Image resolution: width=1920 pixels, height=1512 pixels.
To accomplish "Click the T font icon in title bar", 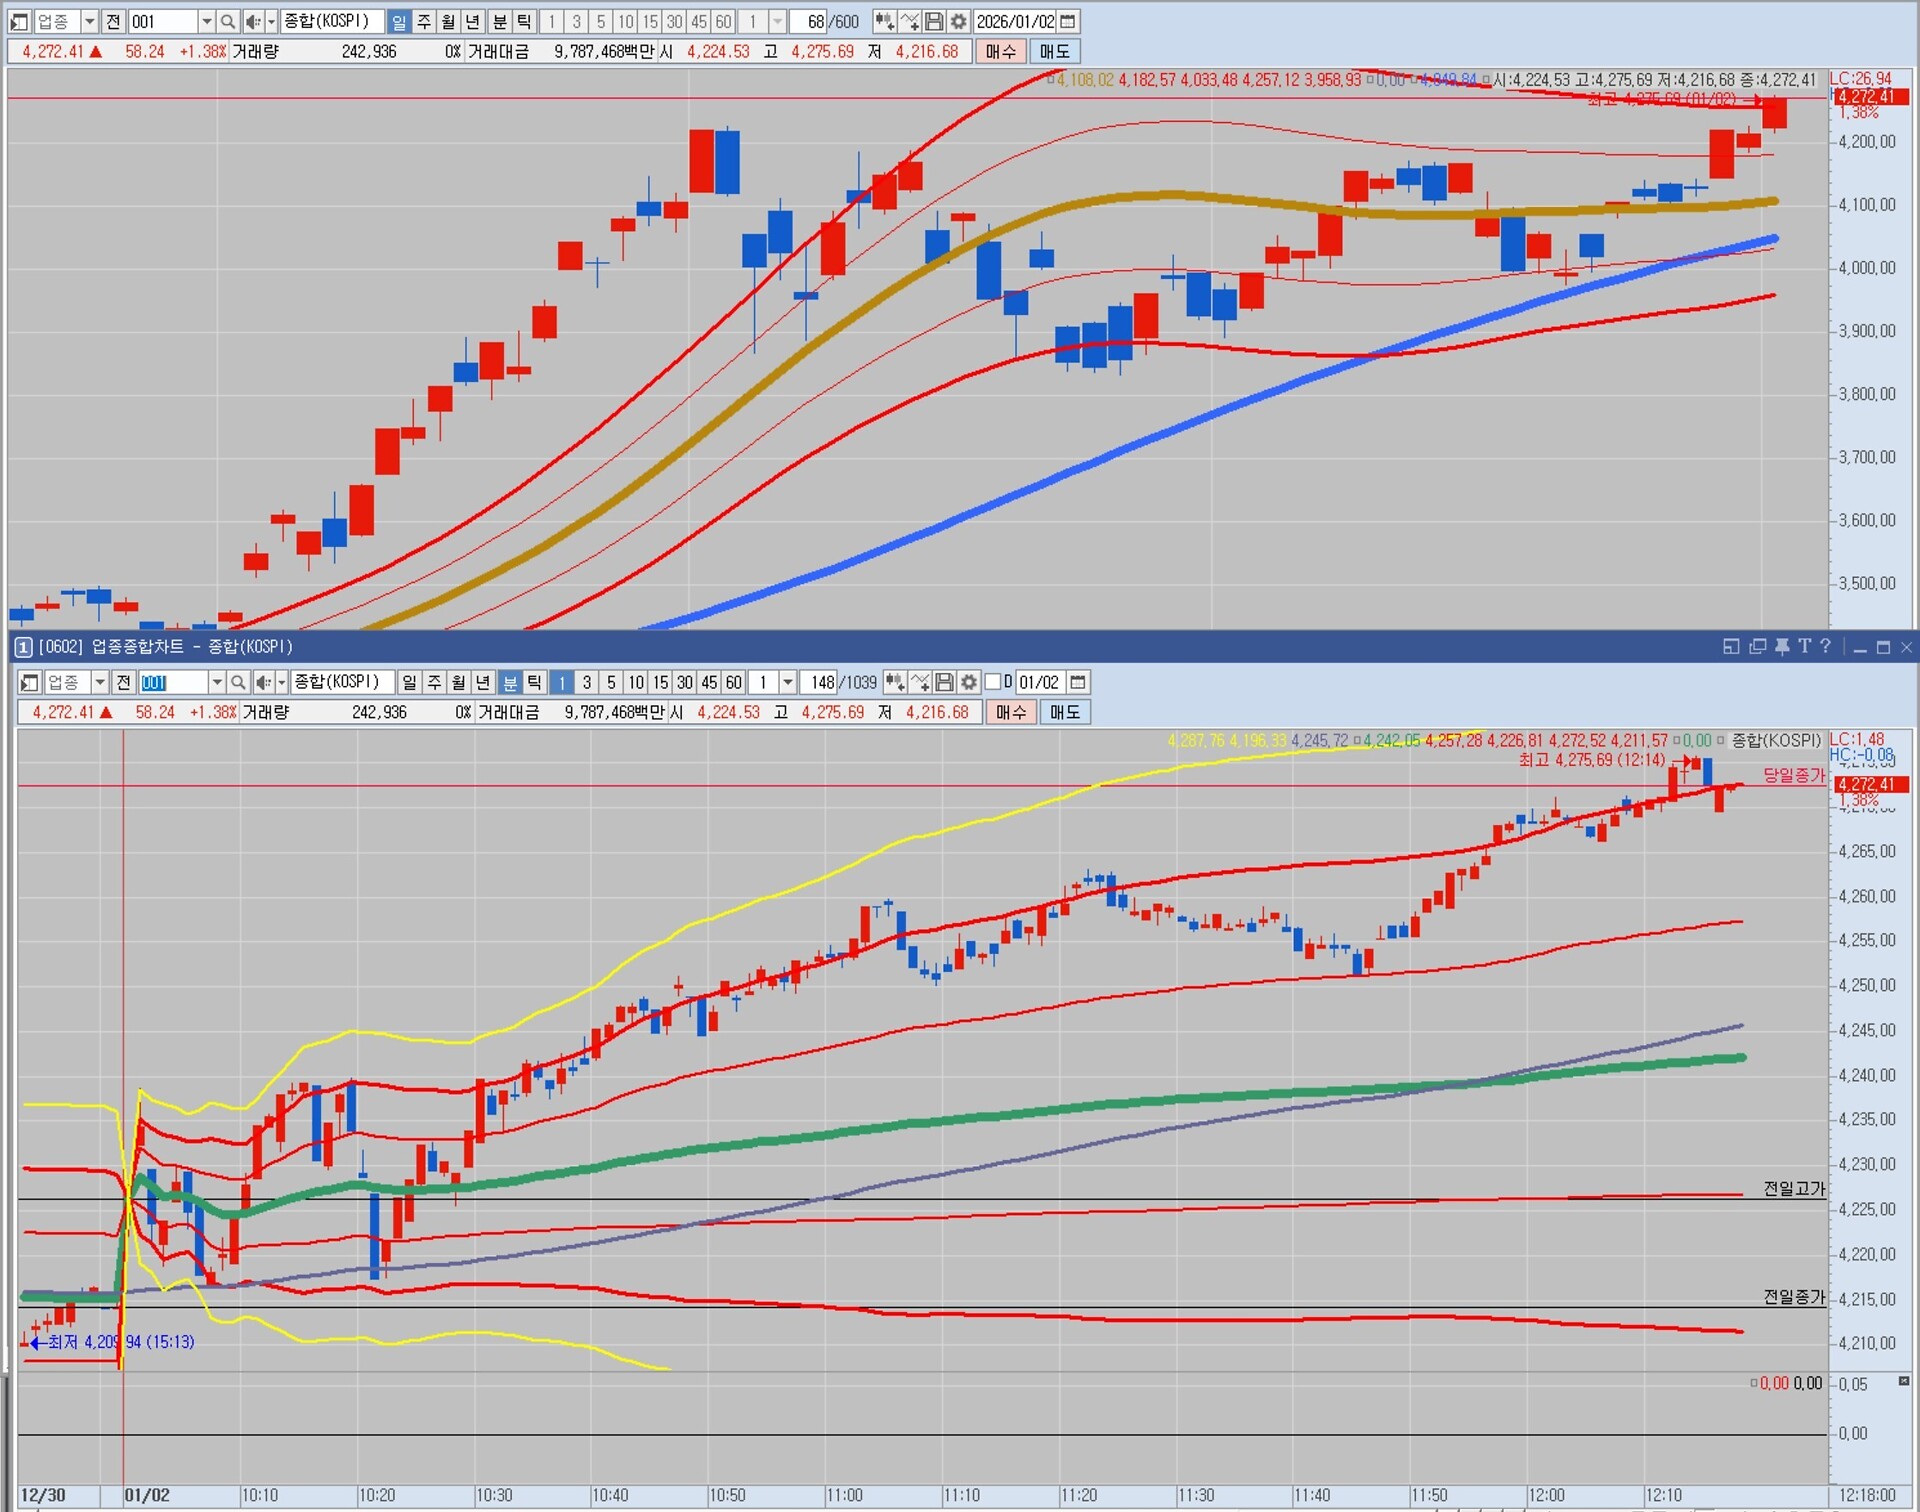I will (1804, 647).
